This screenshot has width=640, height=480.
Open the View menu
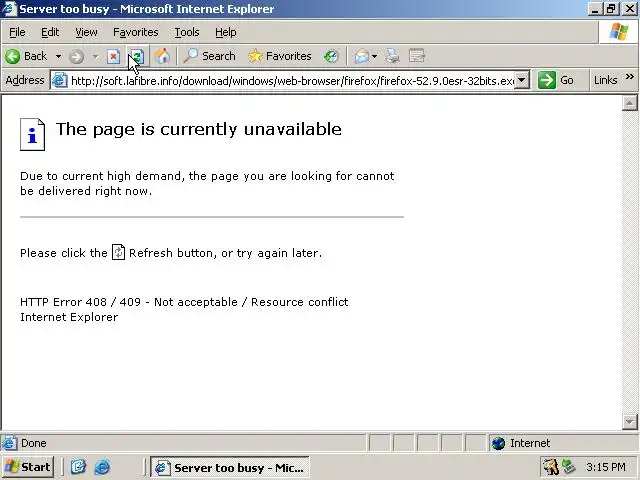tap(86, 32)
